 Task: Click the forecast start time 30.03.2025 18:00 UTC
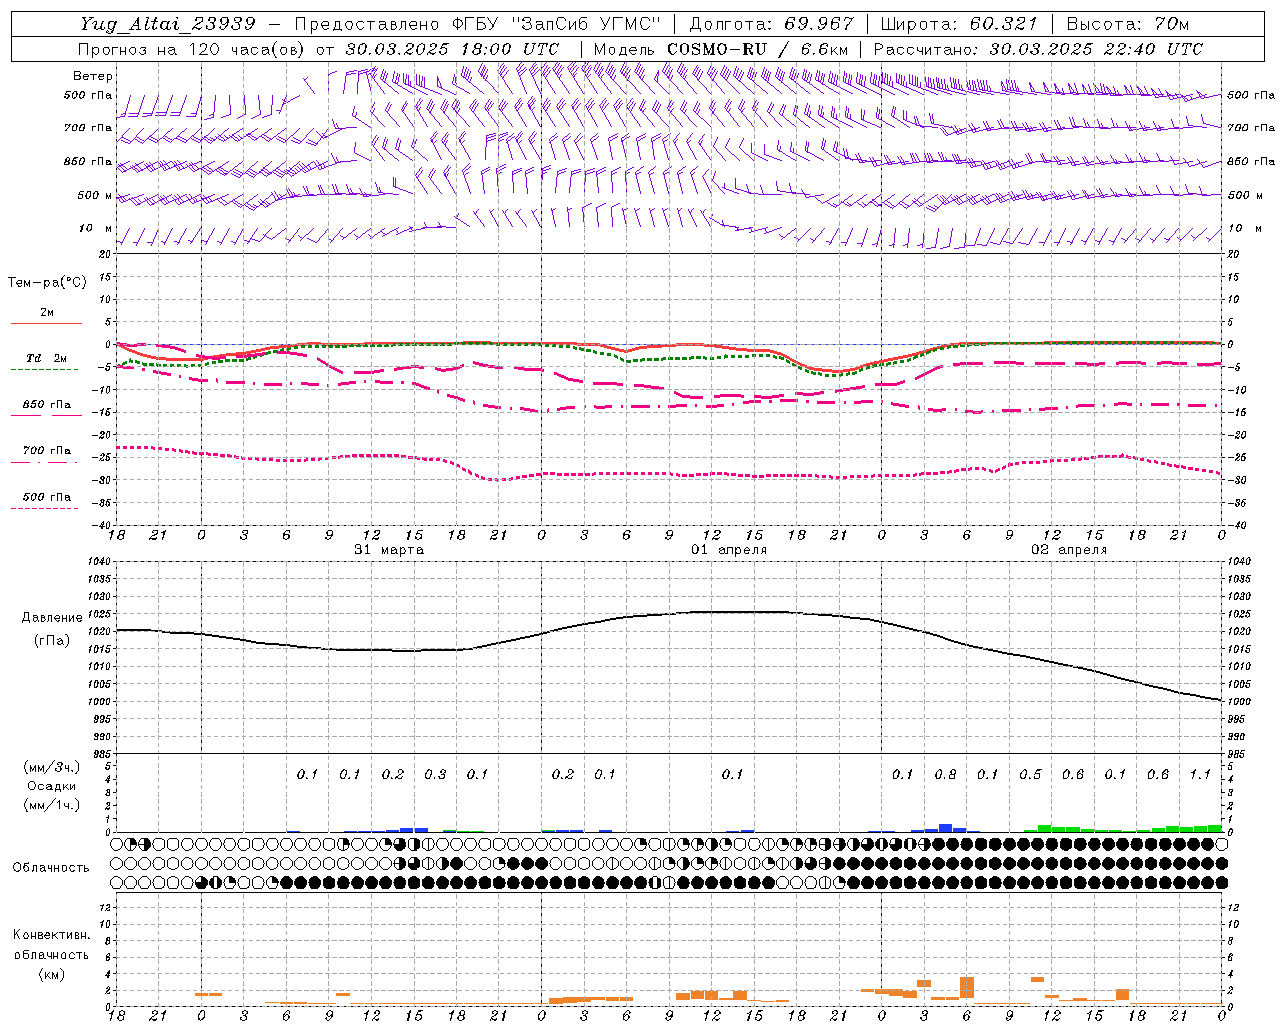[x=452, y=49]
